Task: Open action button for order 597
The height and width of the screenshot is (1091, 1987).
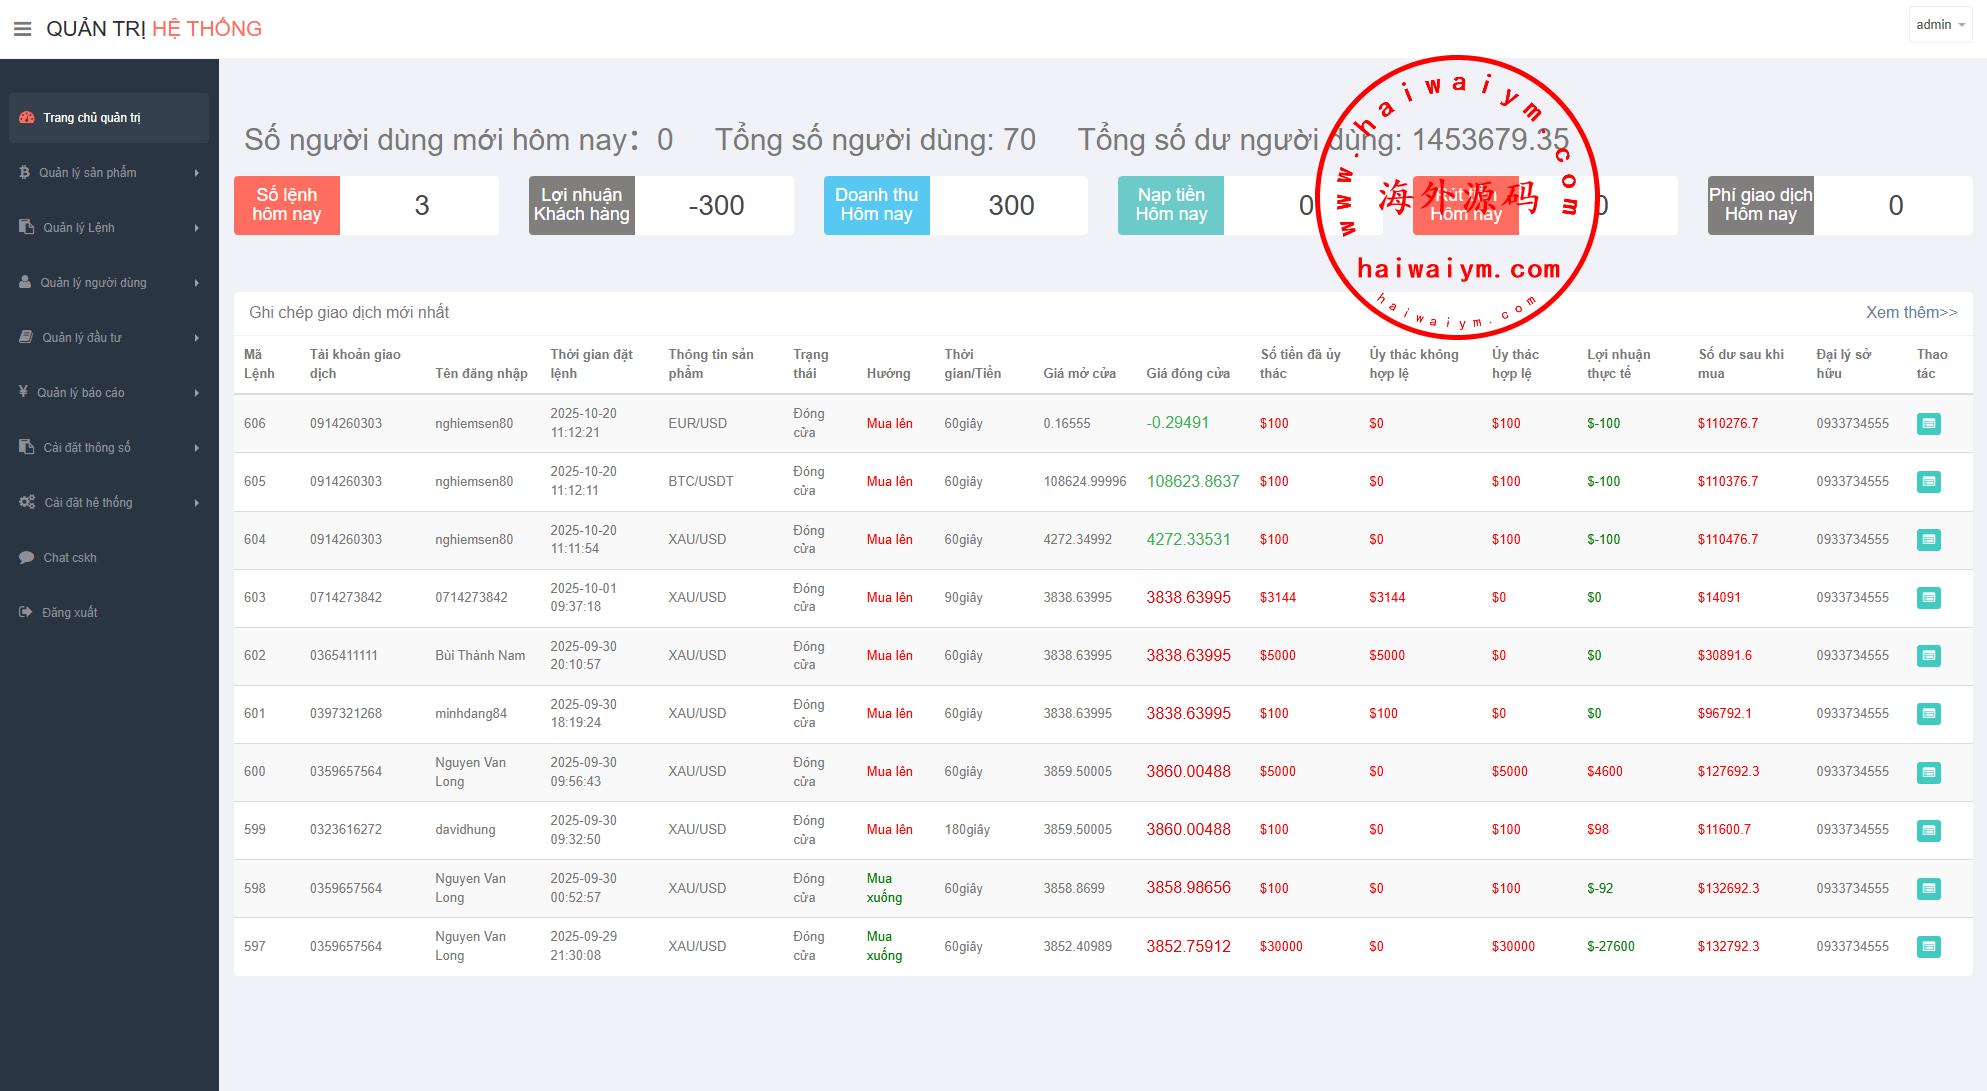Action: click(x=1928, y=947)
